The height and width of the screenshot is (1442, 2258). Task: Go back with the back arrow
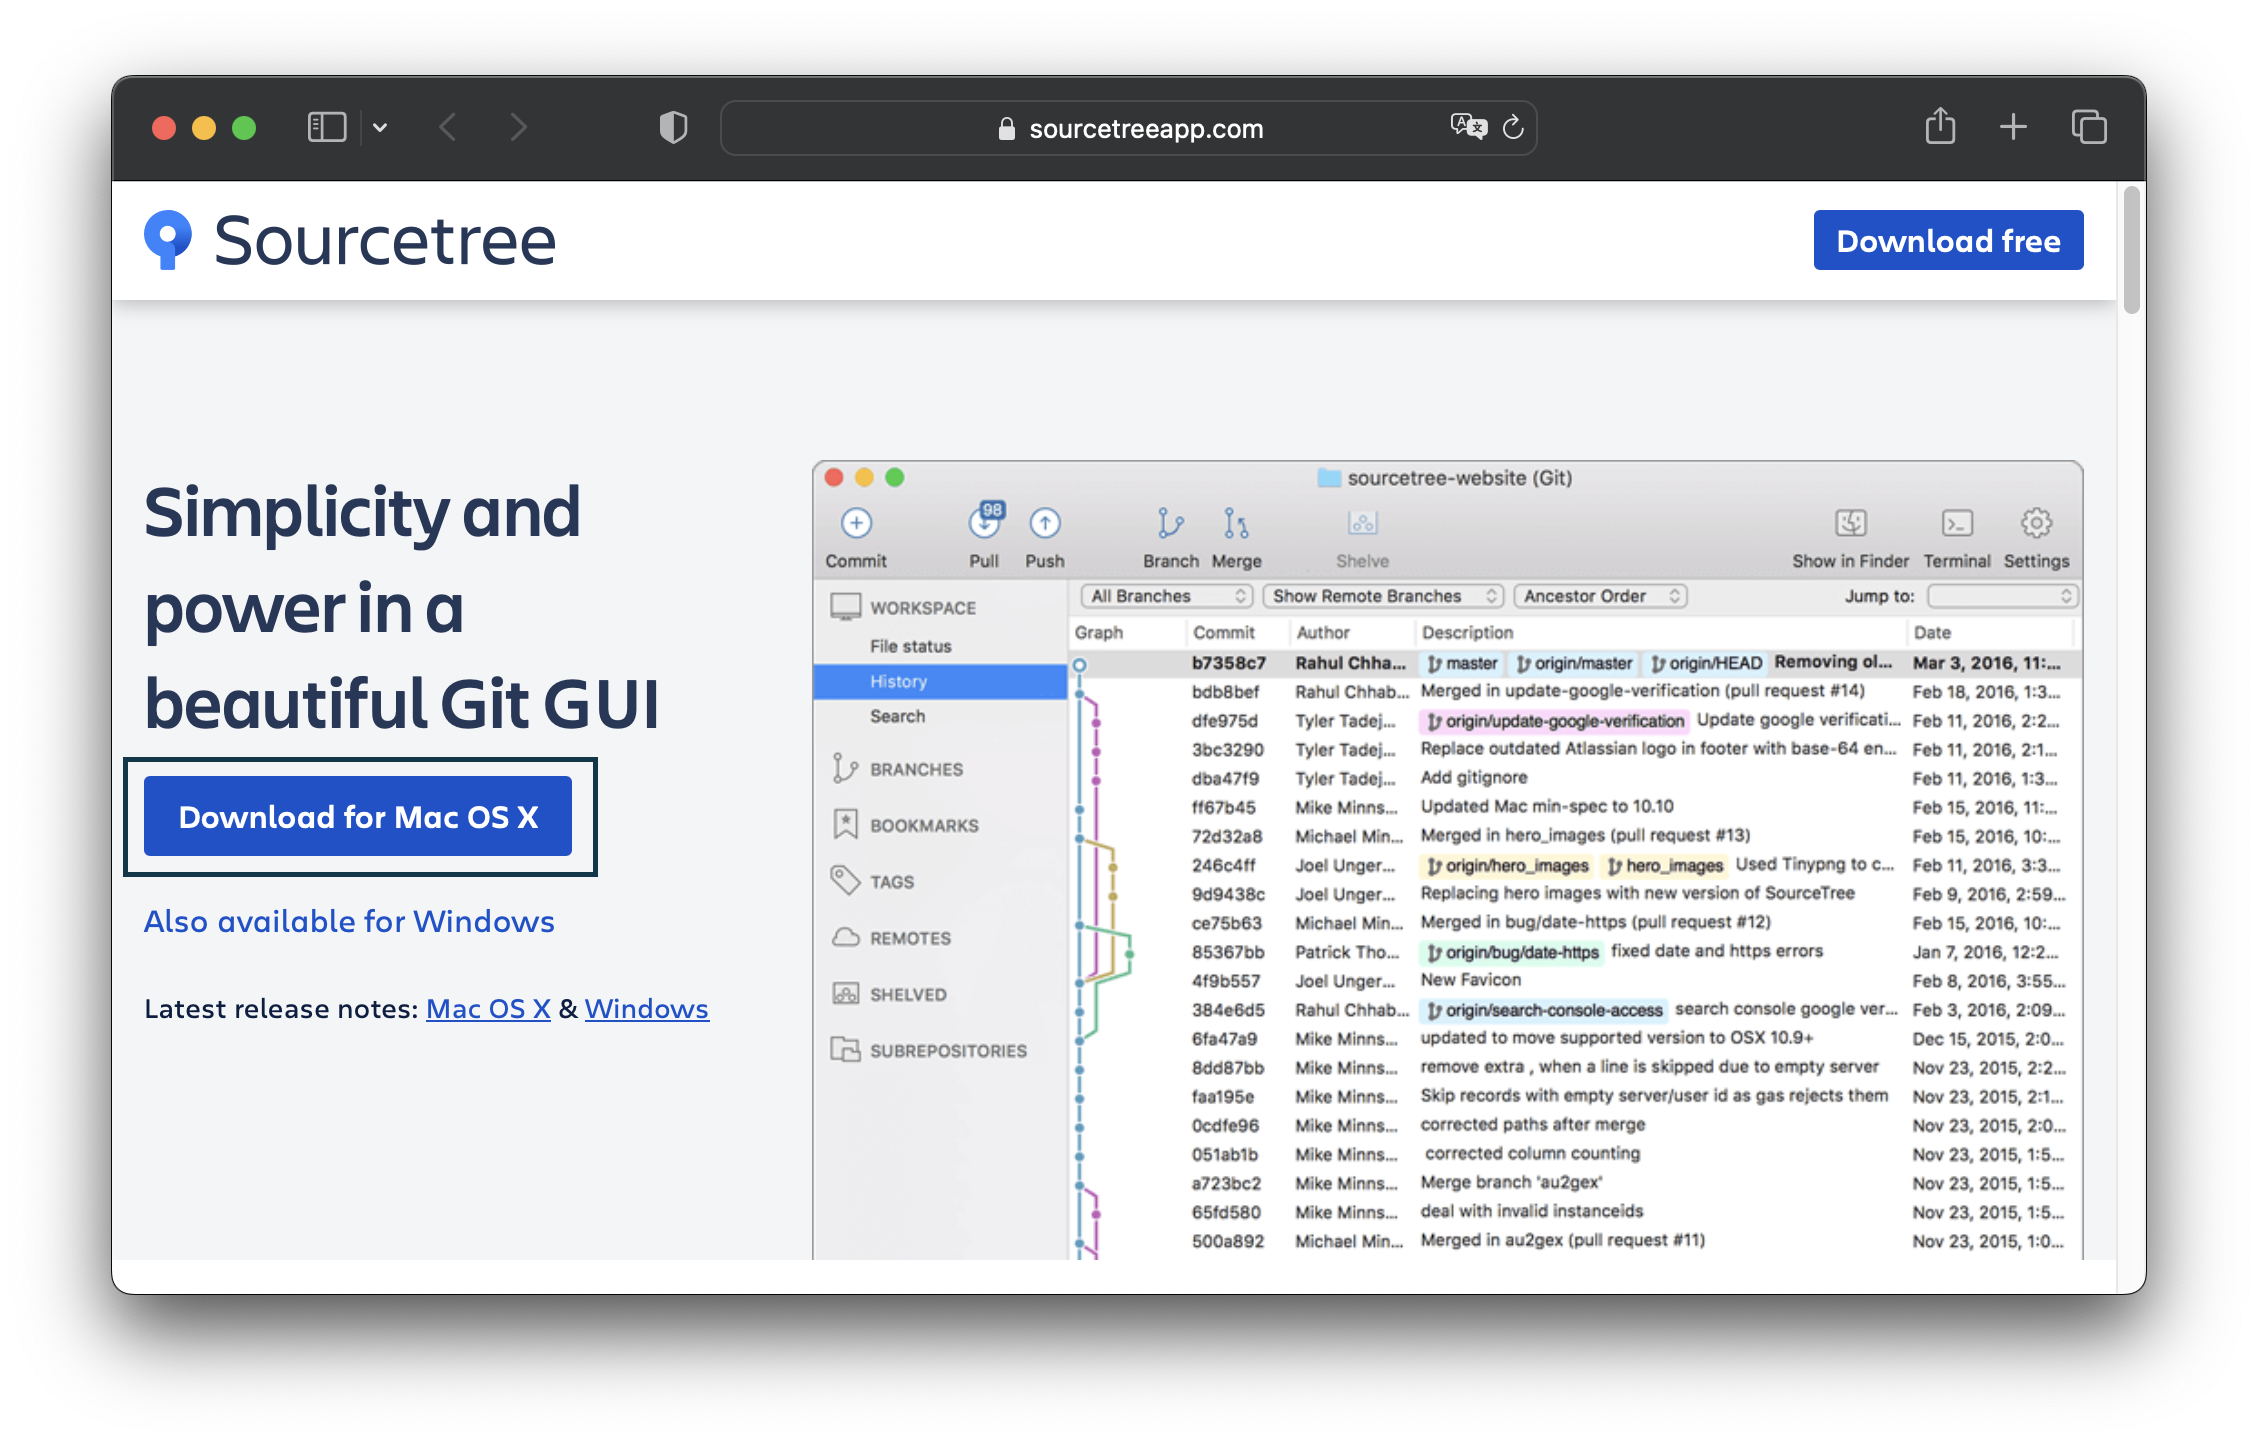click(448, 128)
